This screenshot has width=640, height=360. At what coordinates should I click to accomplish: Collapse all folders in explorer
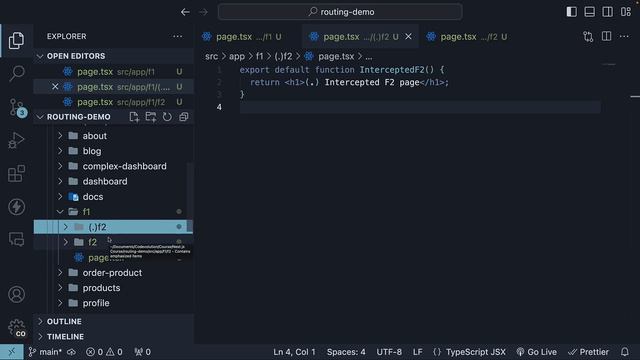(x=184, y=117)
